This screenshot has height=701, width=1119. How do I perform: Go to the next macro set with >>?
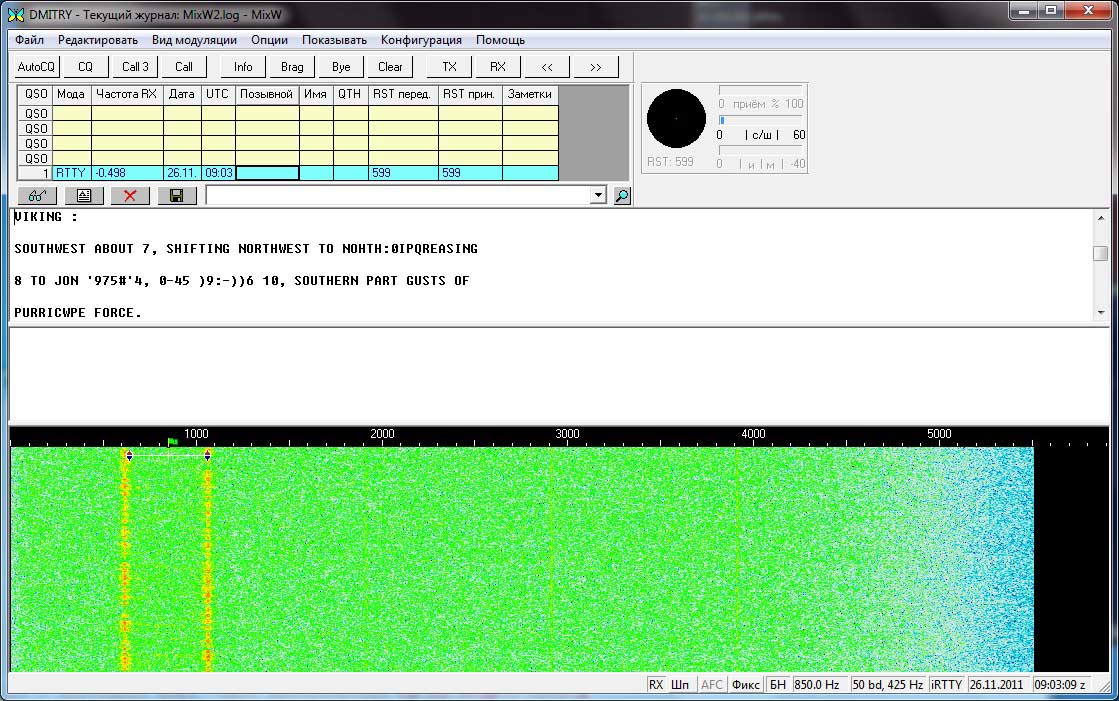[x=596, y=67]
